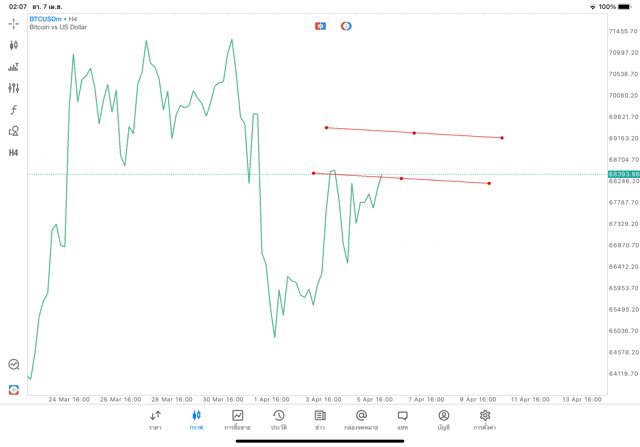This screenshot has height=447, width=640.
Task: Open the H4 timeframe selector
Action: click(x=14, y=153)
